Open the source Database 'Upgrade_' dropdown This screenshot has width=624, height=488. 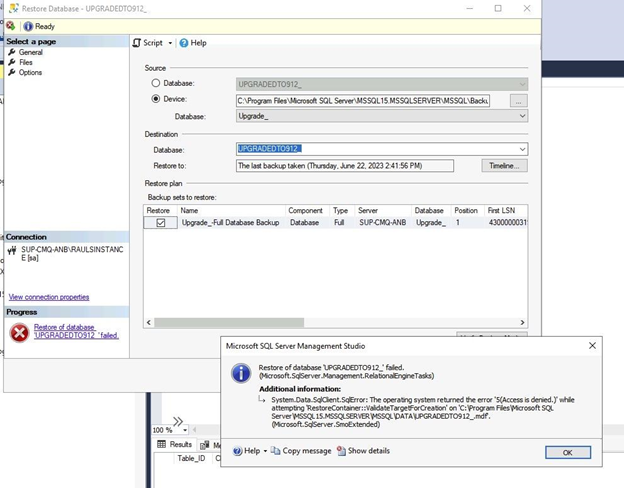pos(522,116)
